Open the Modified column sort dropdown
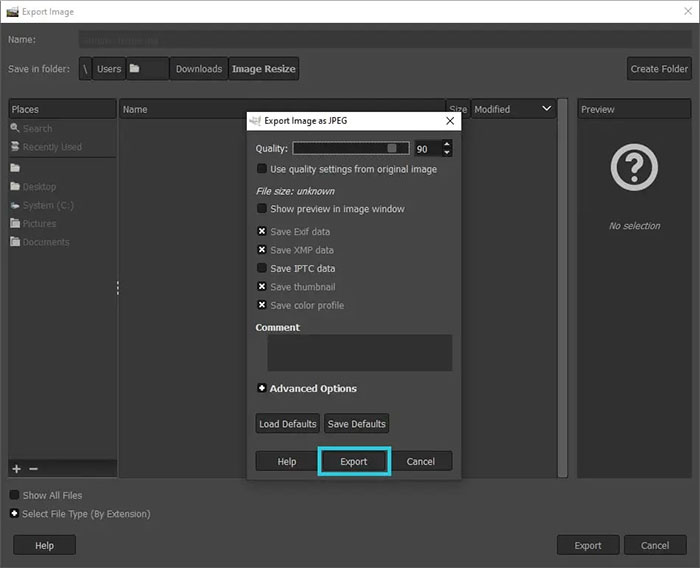Image resolution: width=700 pixels, height=568 pixels. [x=546, y=109]
